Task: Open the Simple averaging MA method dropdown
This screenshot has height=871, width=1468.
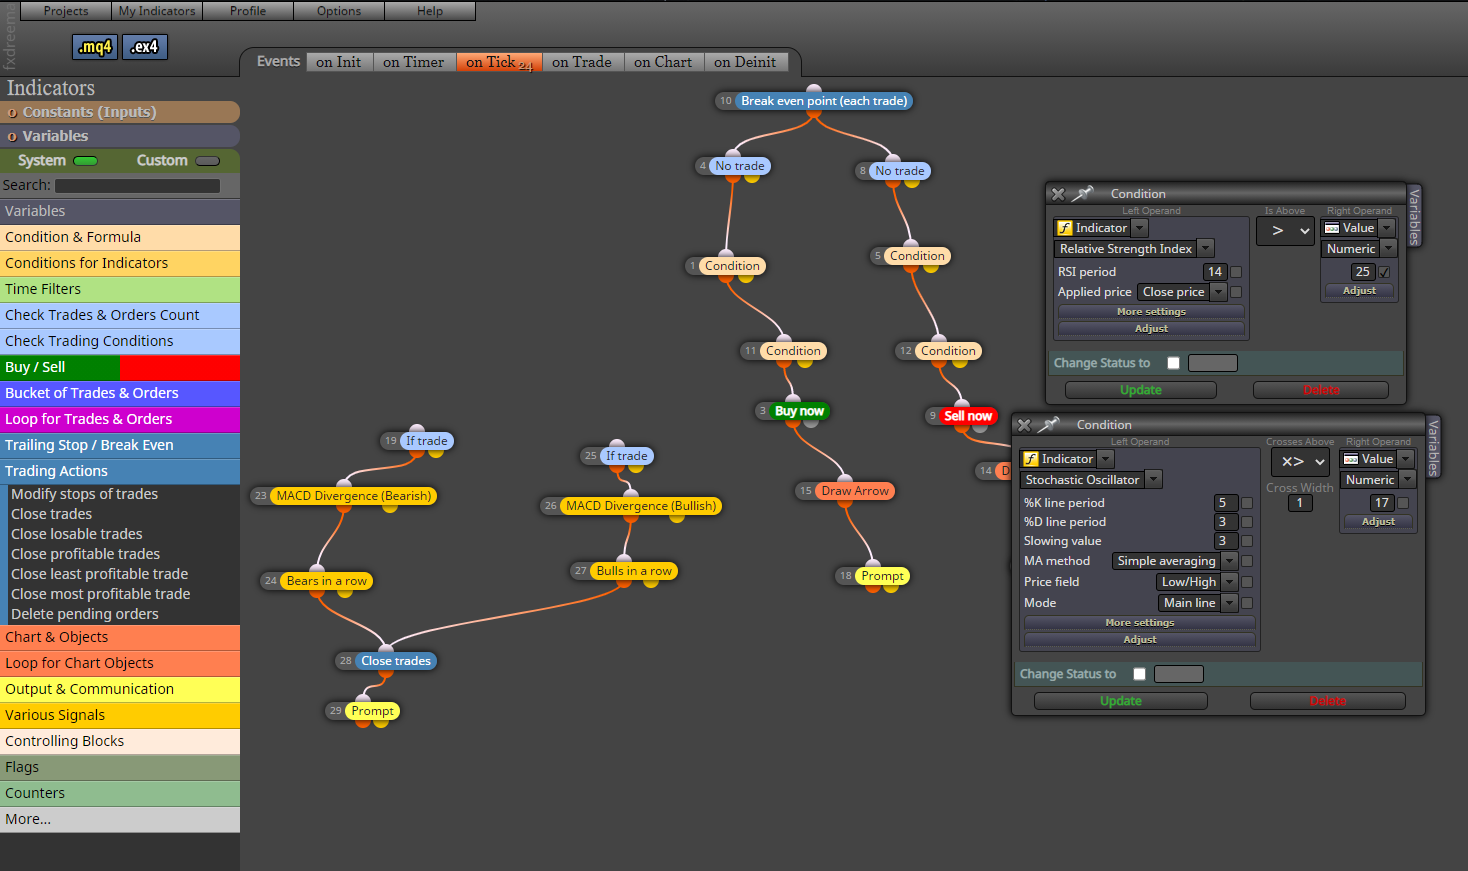Action: point(1175,561)
